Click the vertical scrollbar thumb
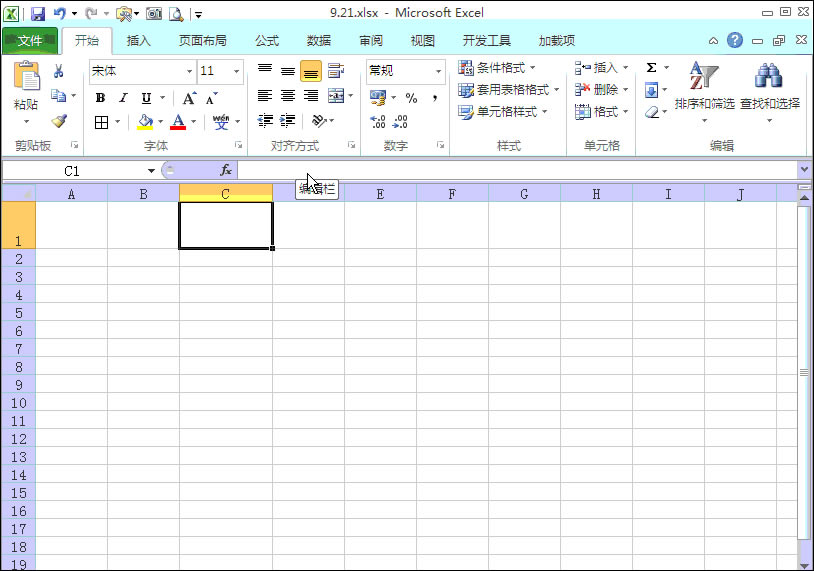Screen dimensions: 814x571 point(804,372)
